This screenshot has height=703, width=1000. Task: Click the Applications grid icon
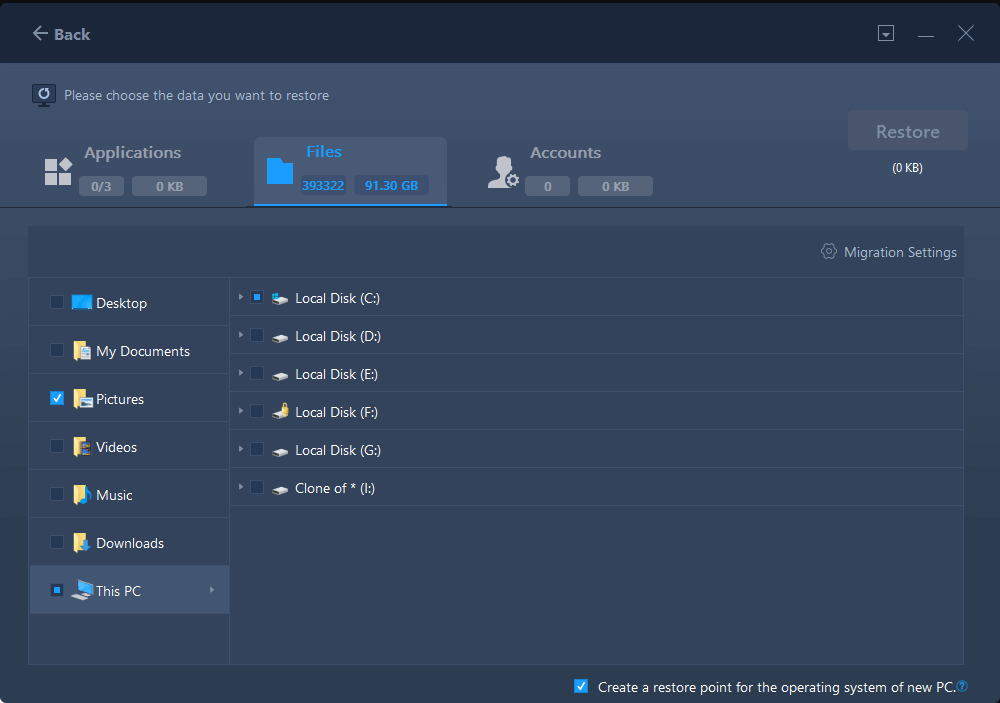click(58, 172)
